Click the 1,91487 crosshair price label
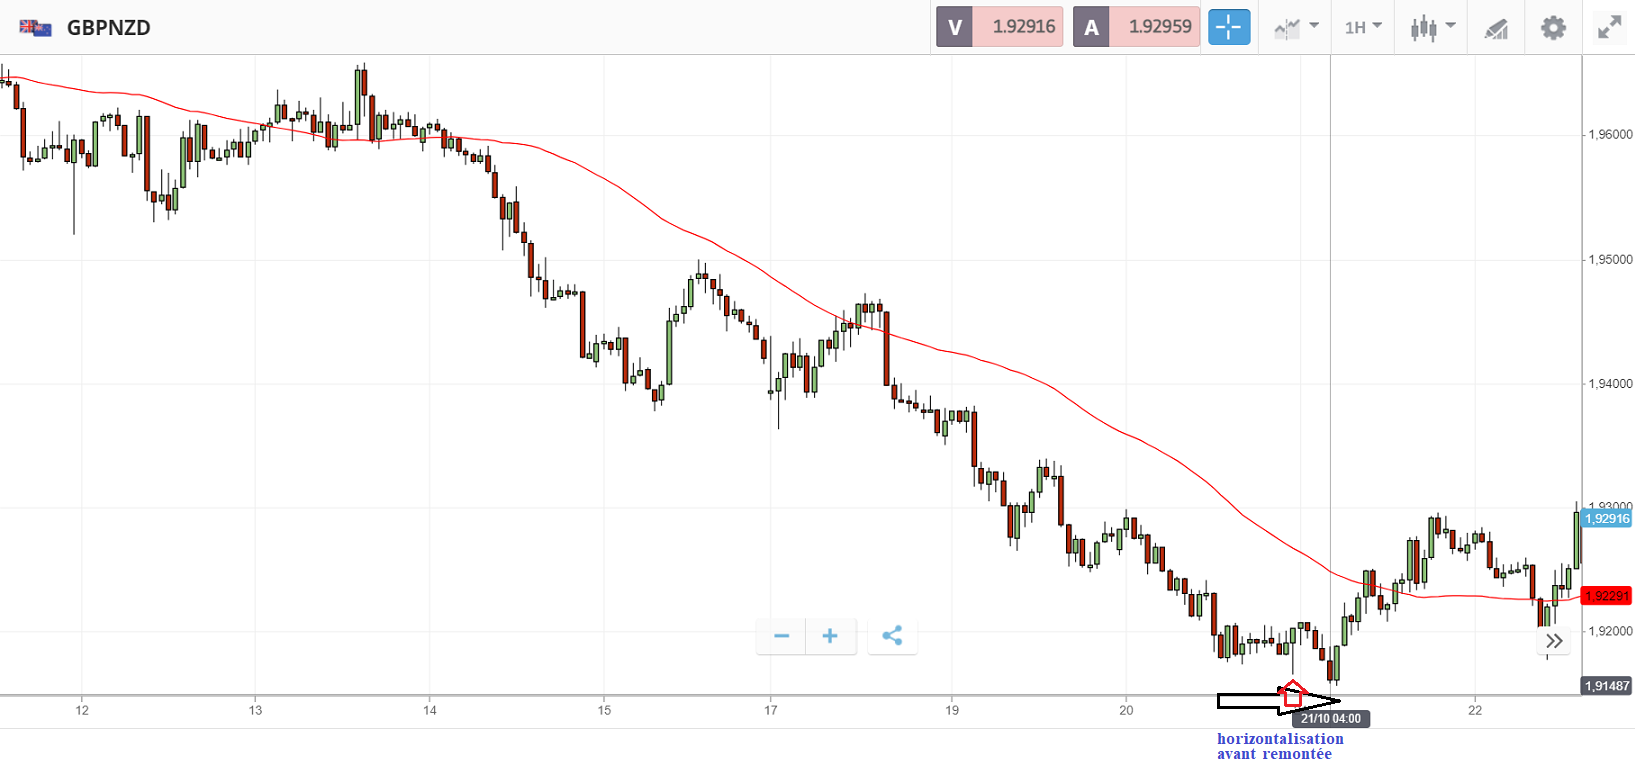Viewport: 1635px width, 765px height. (x=1607, y=686)
